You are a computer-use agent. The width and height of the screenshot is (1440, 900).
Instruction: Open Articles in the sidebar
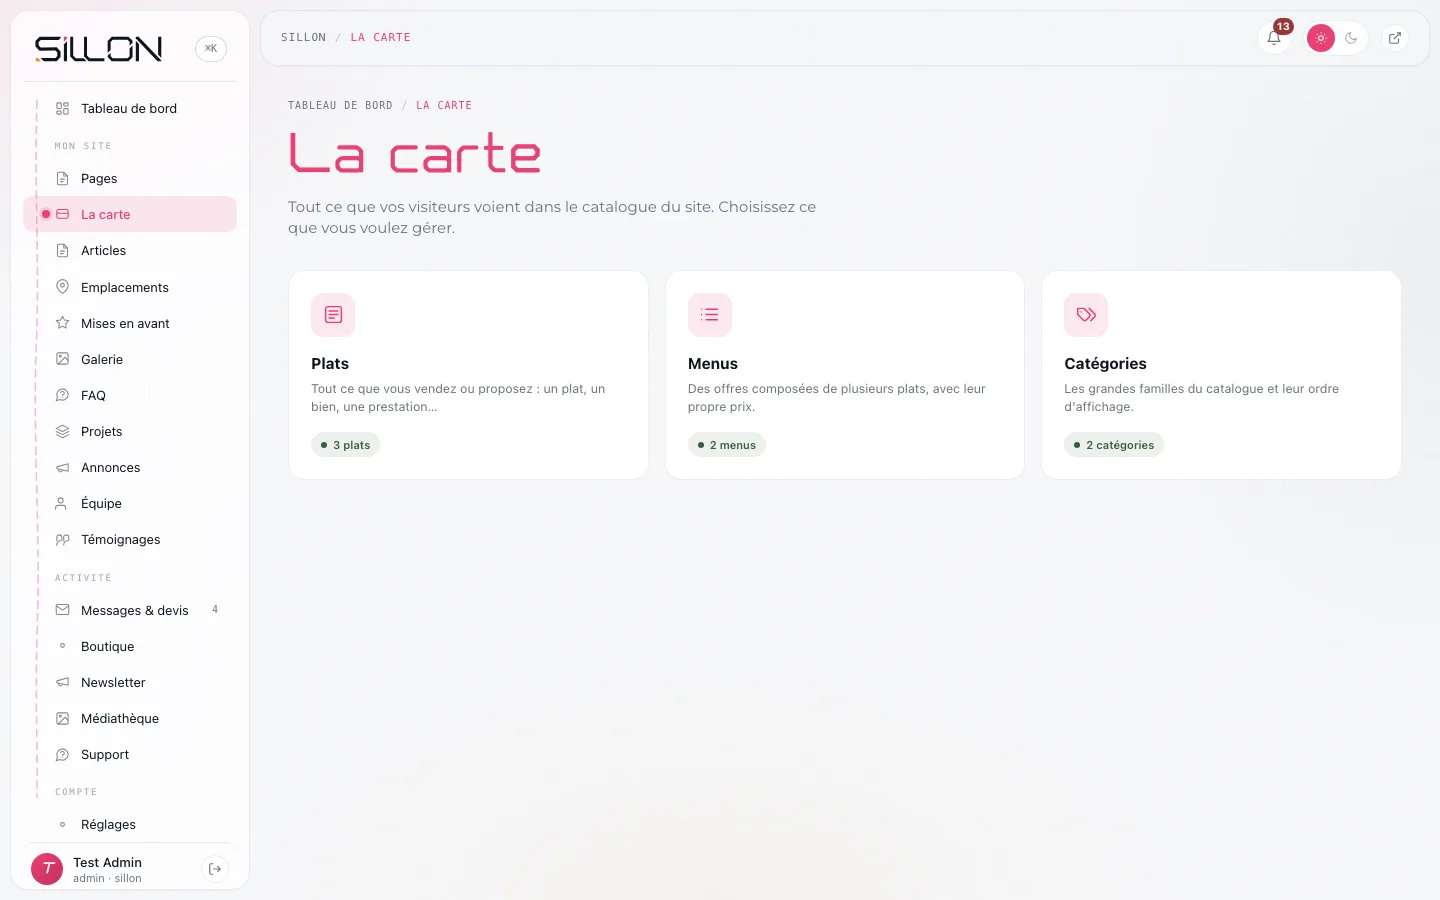point(130,250)
